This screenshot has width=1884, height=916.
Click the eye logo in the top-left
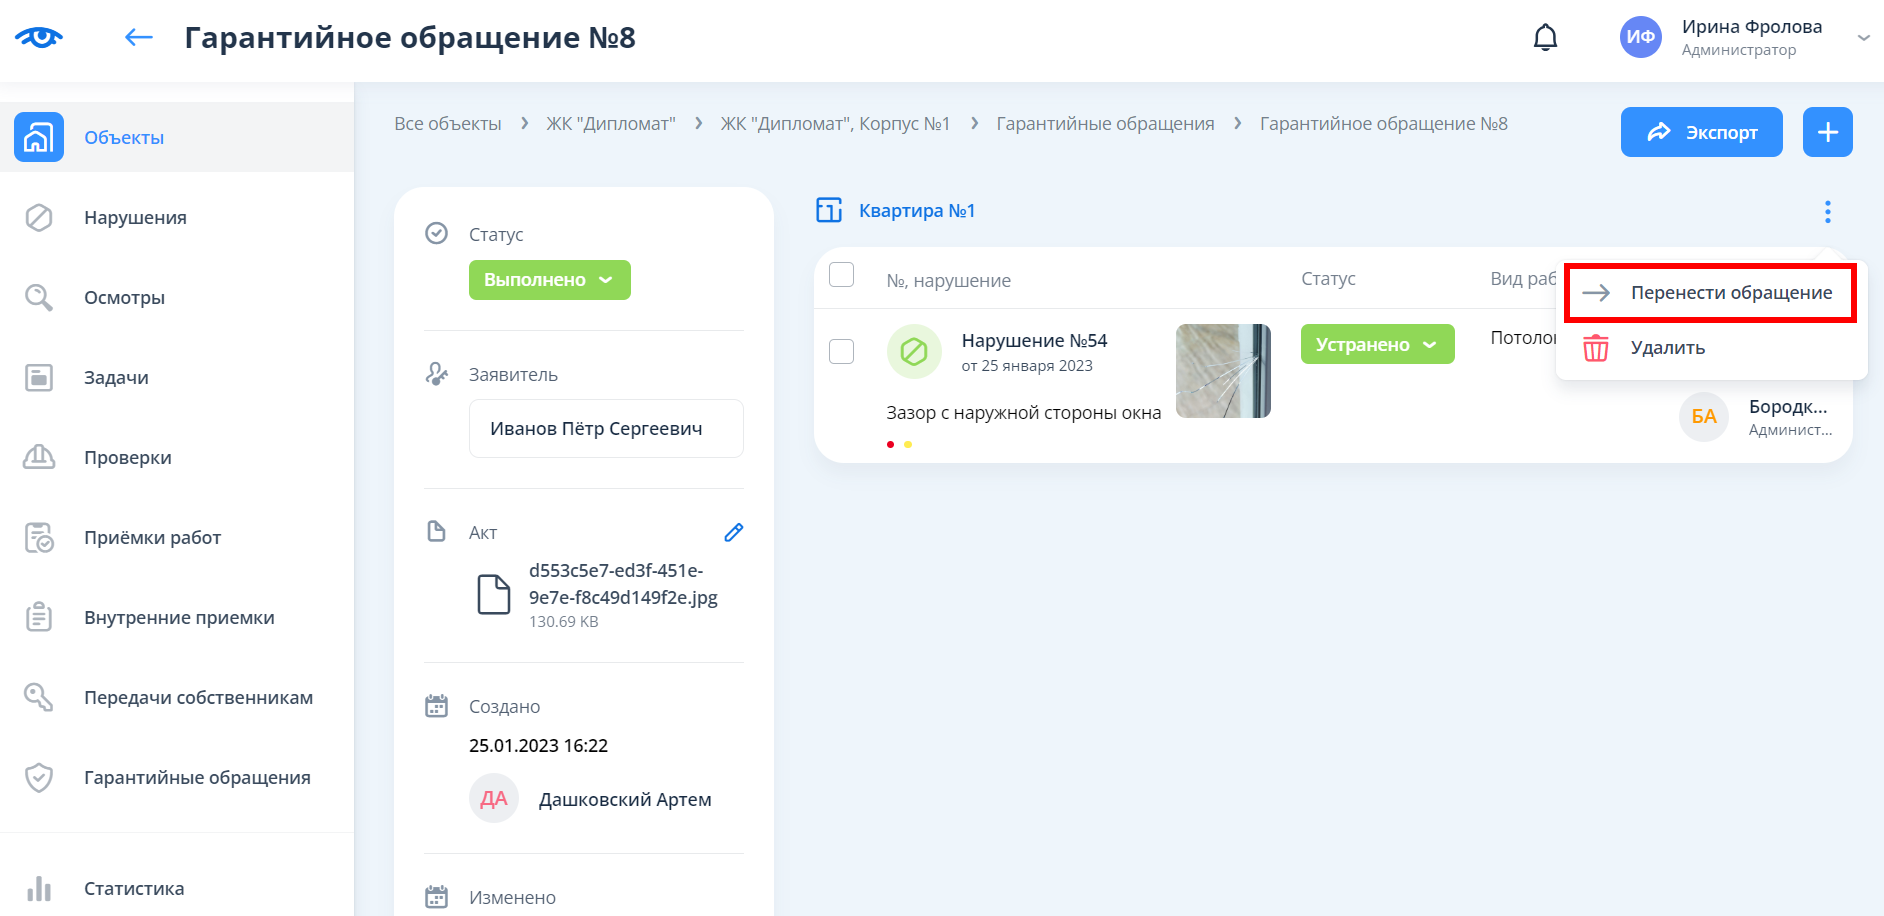pos(39,38)
